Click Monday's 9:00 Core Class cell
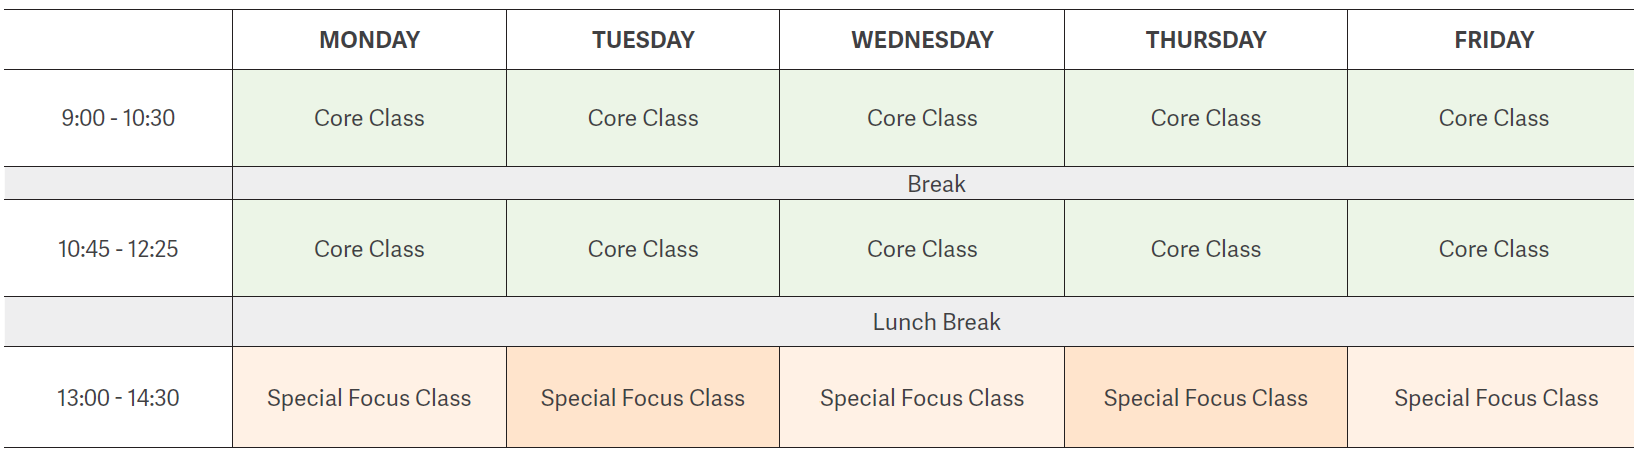This screenshot has height=452, width=1634. [x=369, y=118]
